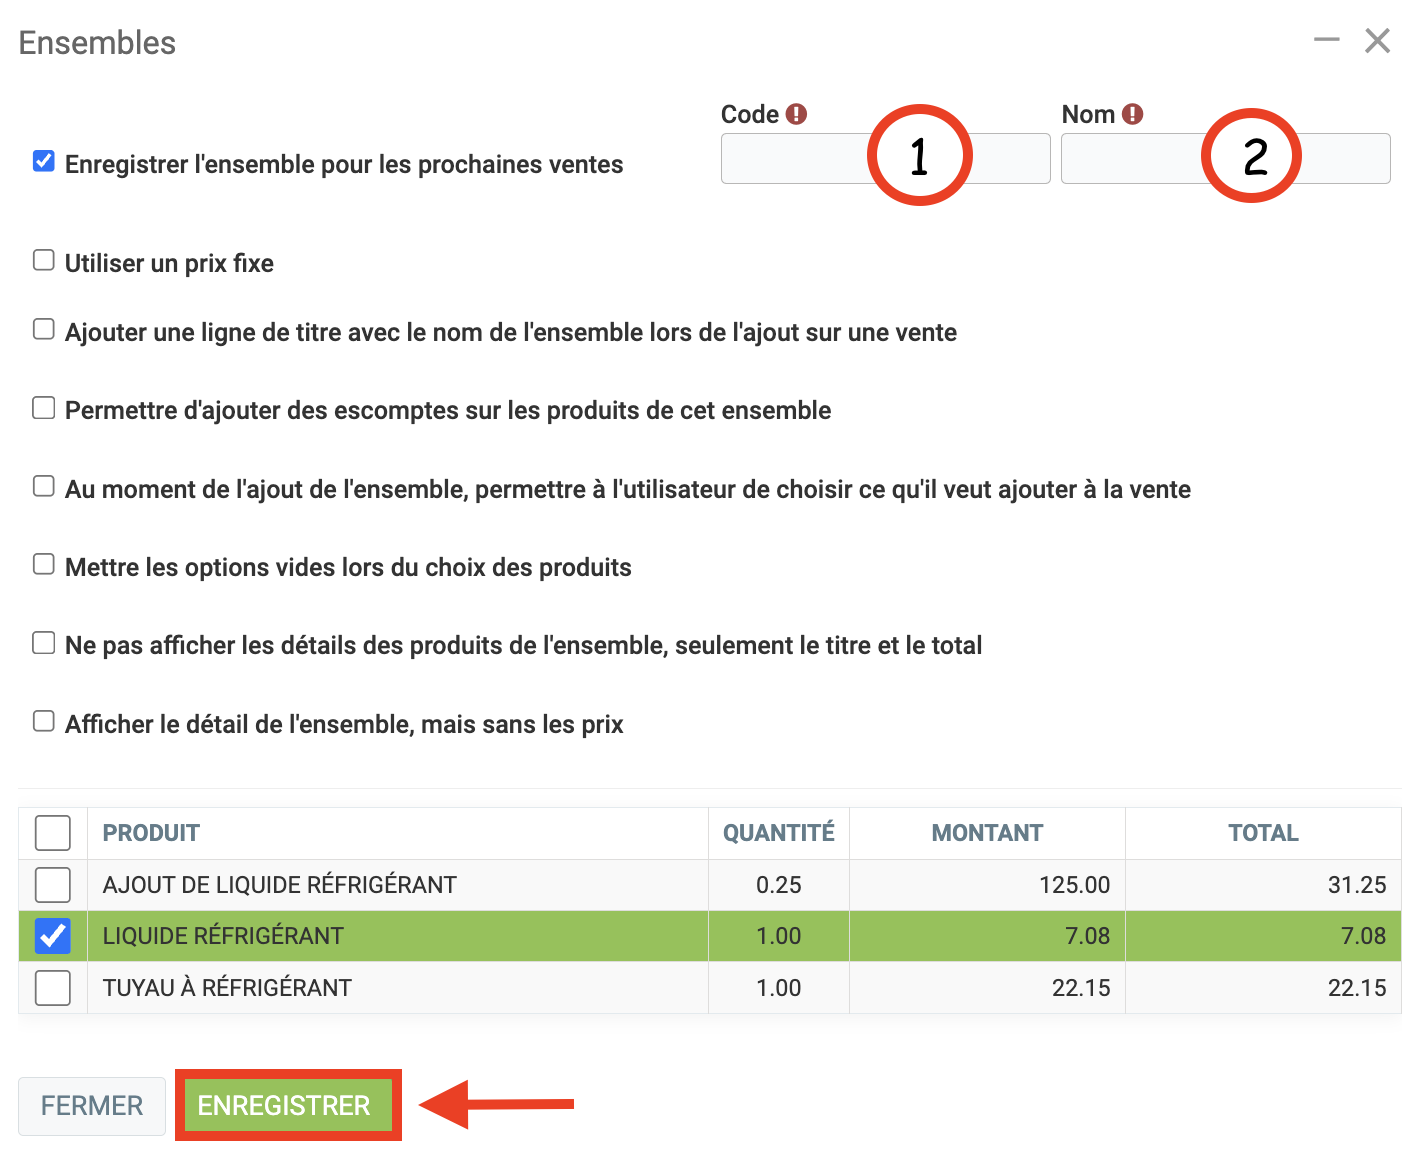Uncheck the LIQUIDE RÉFRIGÉRANT row checkbox
Image resolution: width=1422 pixels, height=1156 pixels.
53,936
